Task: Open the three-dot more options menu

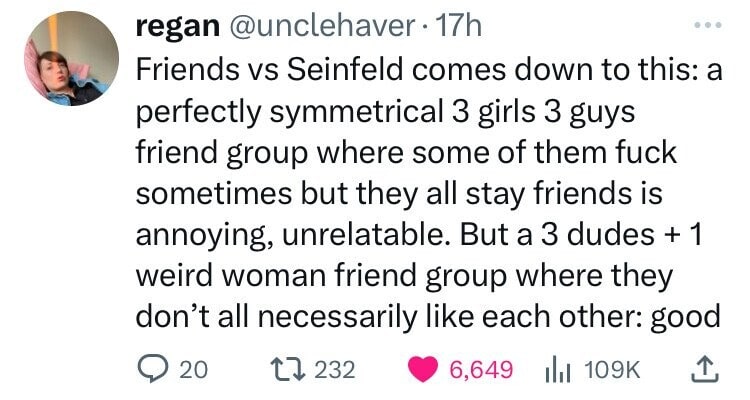Action: click(707, 26)
